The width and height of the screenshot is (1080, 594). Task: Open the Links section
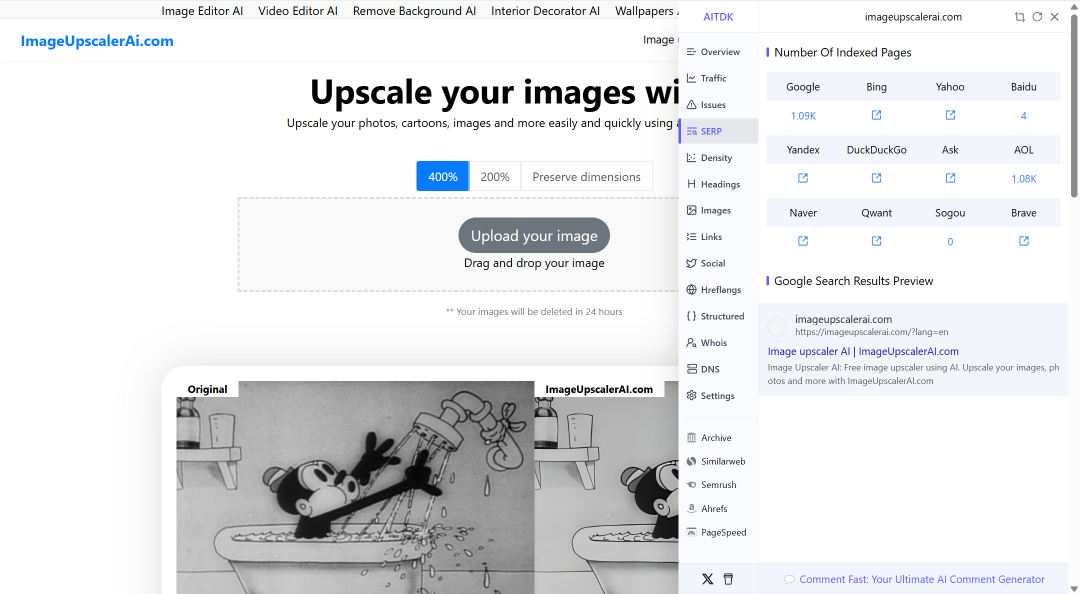(x=718, y=236)
